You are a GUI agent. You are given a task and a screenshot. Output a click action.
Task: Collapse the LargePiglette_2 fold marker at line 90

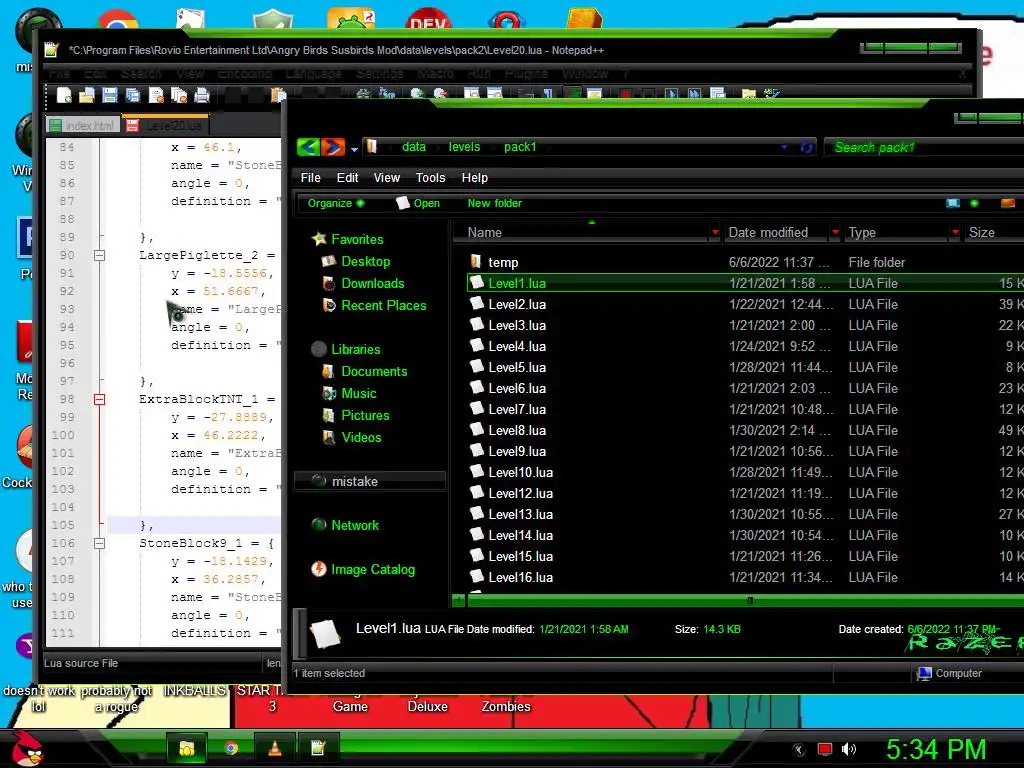pyautogui.click(x=99, y=255)
